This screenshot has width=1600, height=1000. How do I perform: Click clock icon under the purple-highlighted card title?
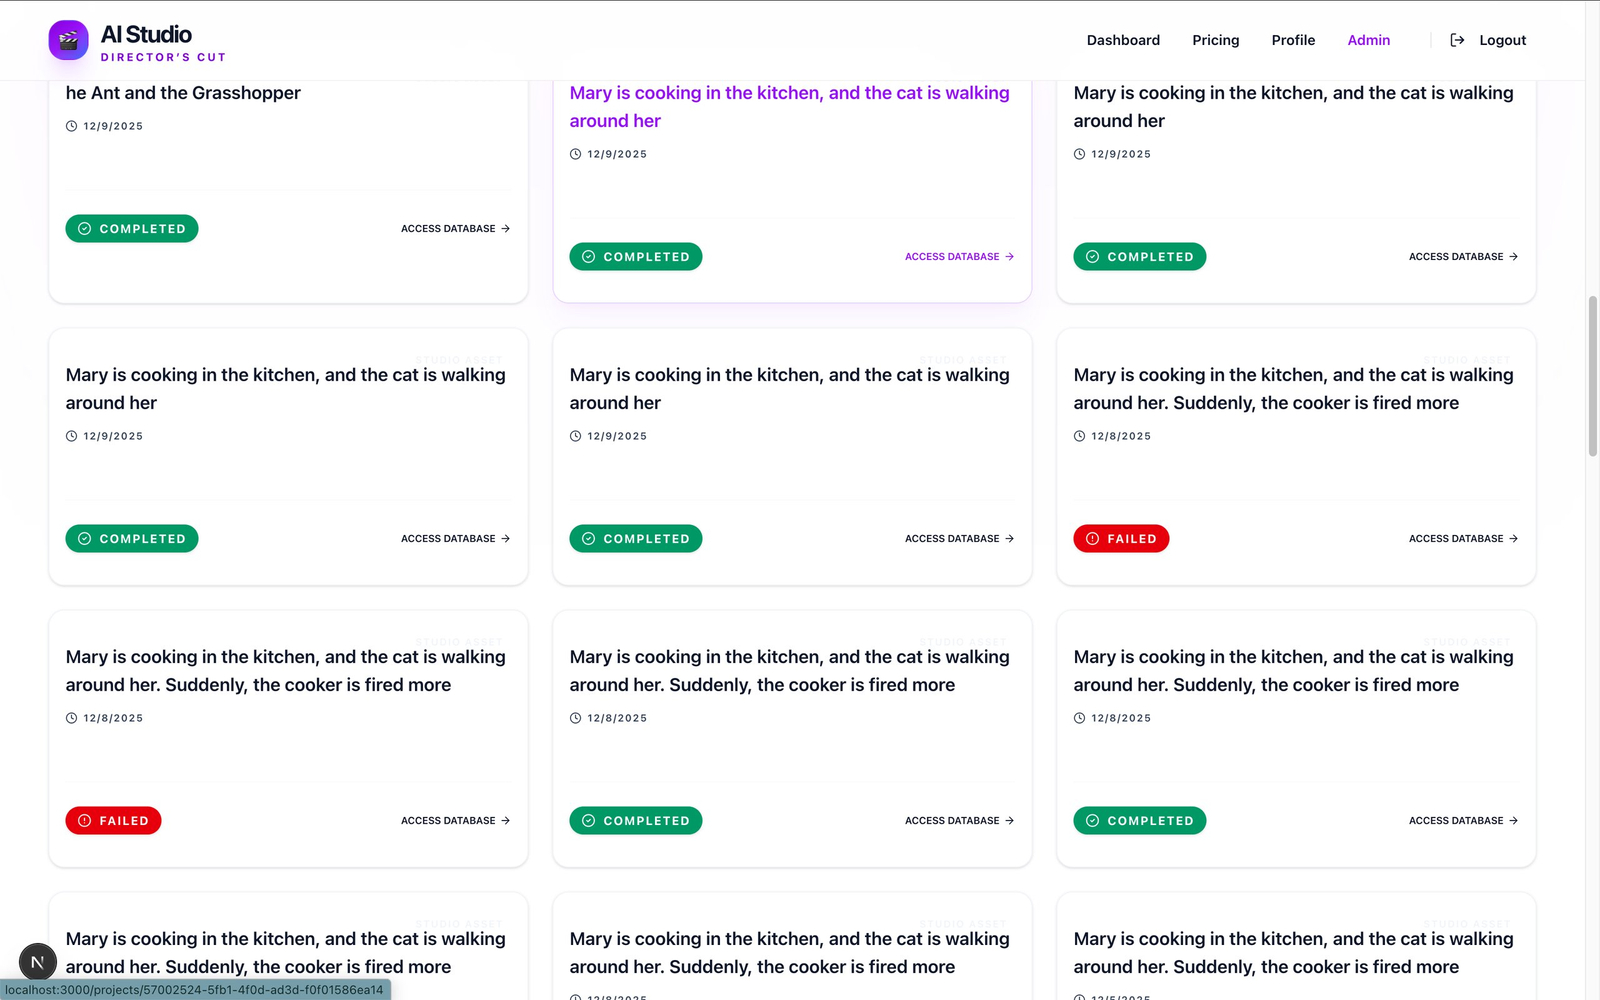(x=575, y=154)
